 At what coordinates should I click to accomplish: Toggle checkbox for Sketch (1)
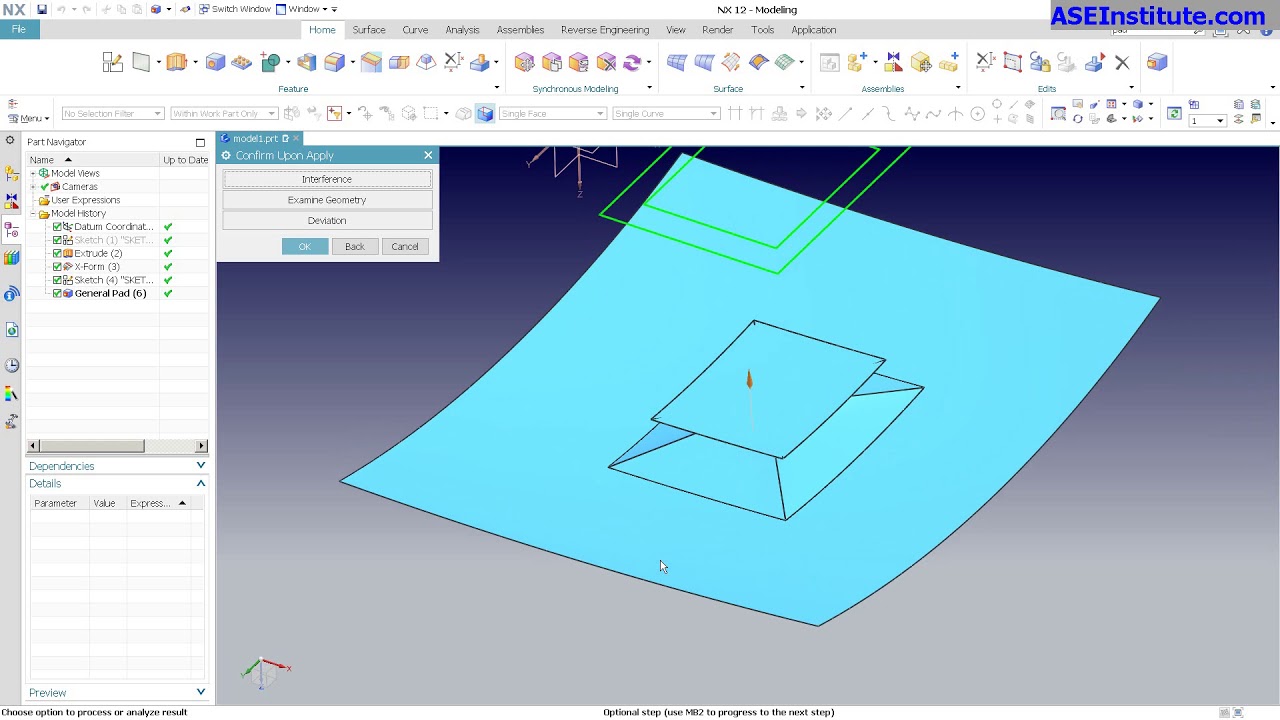coord(57,240)
